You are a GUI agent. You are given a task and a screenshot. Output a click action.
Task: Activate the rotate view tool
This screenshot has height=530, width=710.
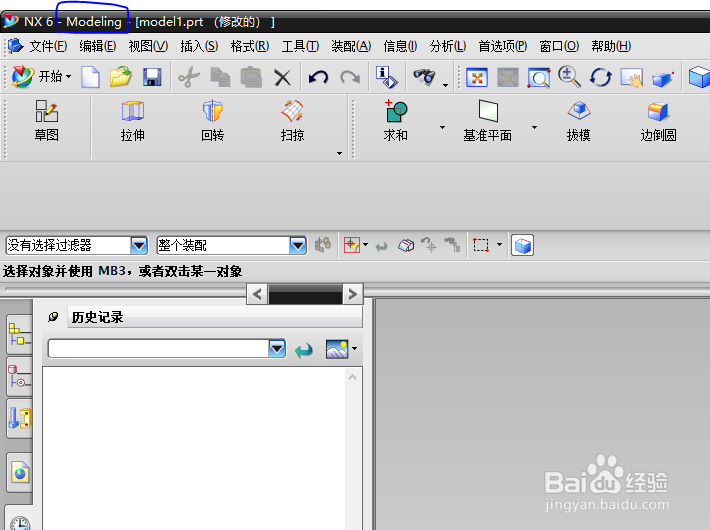click(600, 77)
